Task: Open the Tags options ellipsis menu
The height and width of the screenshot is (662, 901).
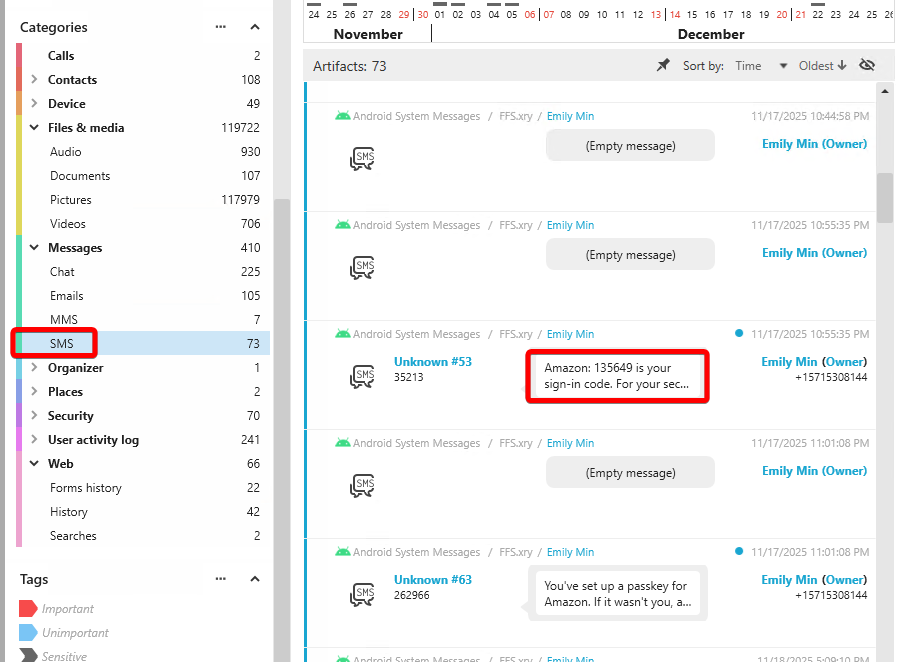Action: (x=221, y=579)
